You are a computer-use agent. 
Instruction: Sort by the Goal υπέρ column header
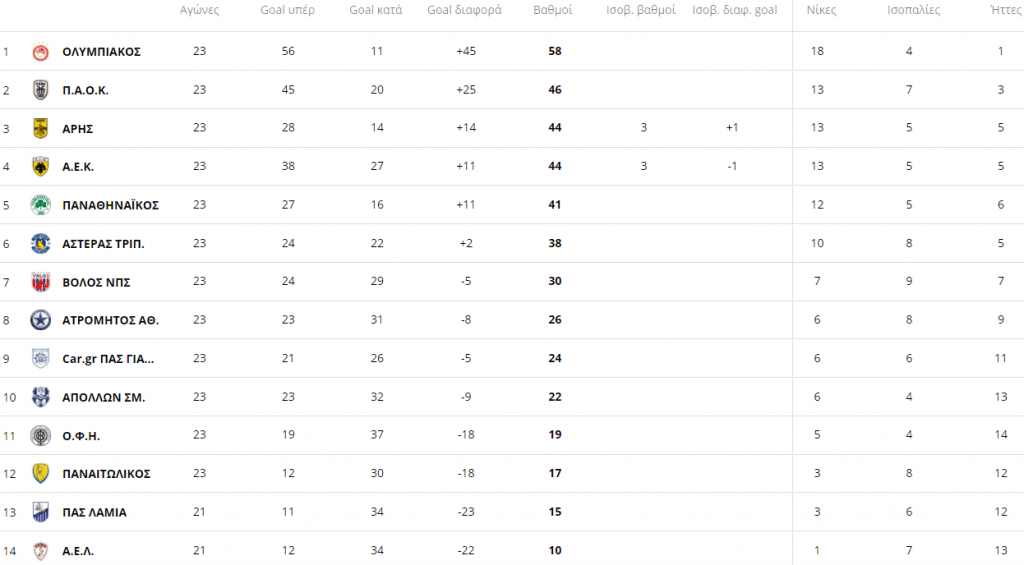click(x=295, y=10)
